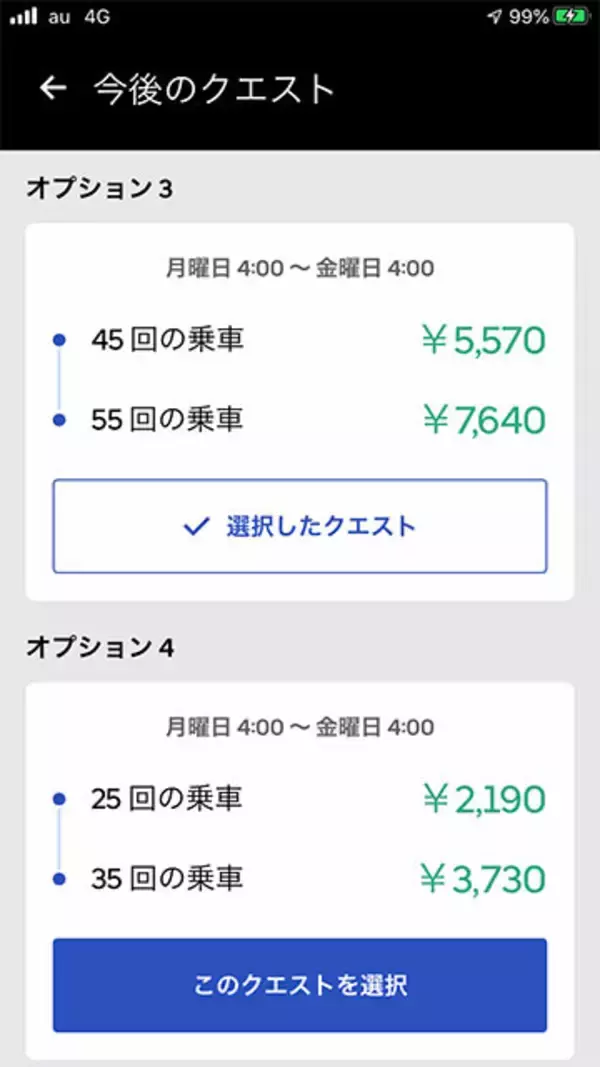Click the battery charging icon
Screen dimensions: 600x1067
(x=571, y=16)
